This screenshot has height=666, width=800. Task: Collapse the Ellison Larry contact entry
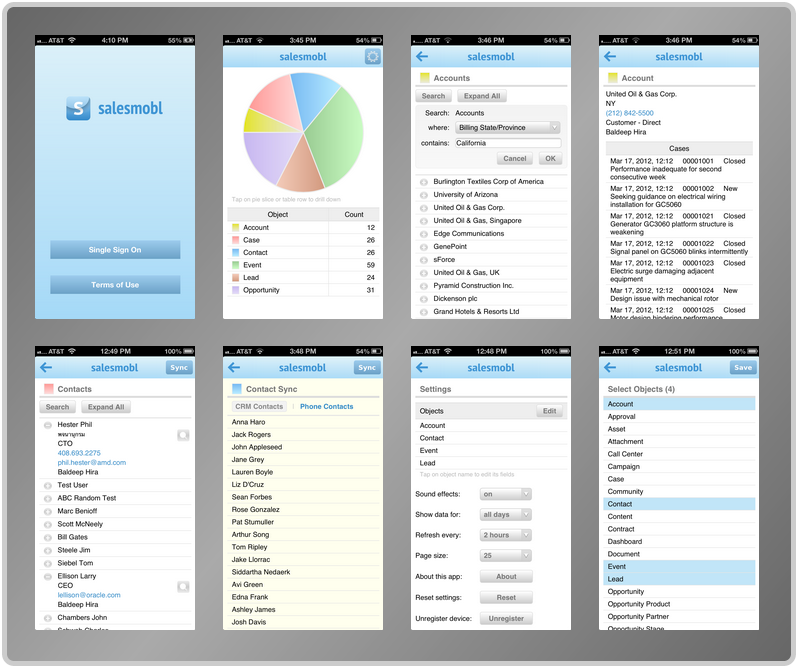(x=47, y=576)
